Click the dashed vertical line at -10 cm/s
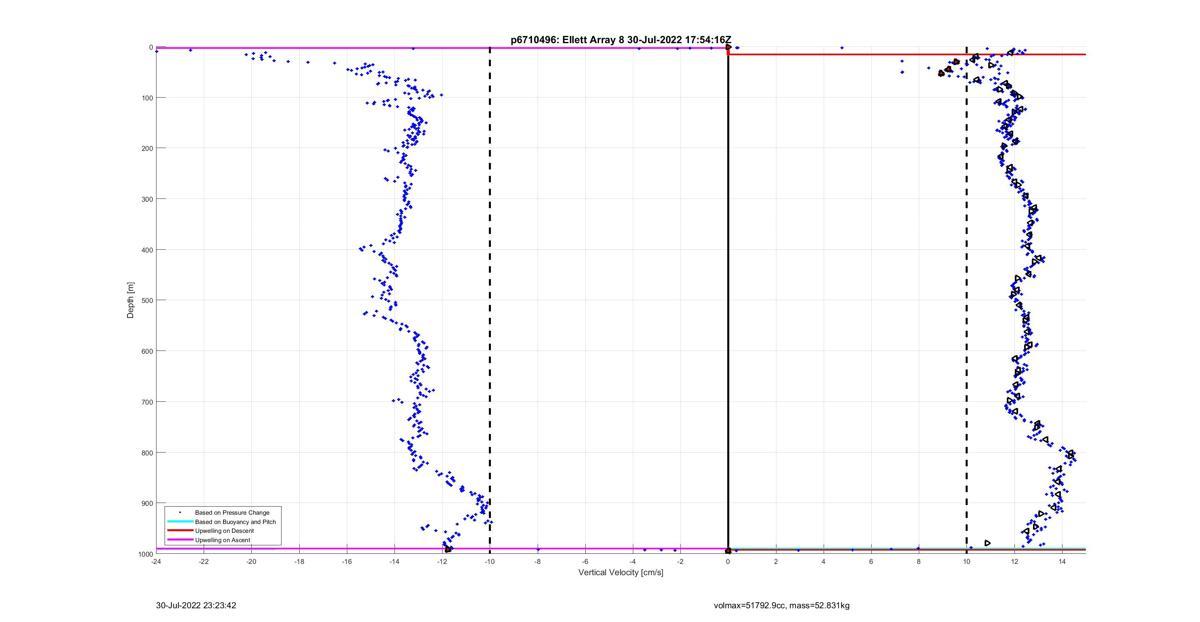1200x622 pixels. [x=490, y=300]
